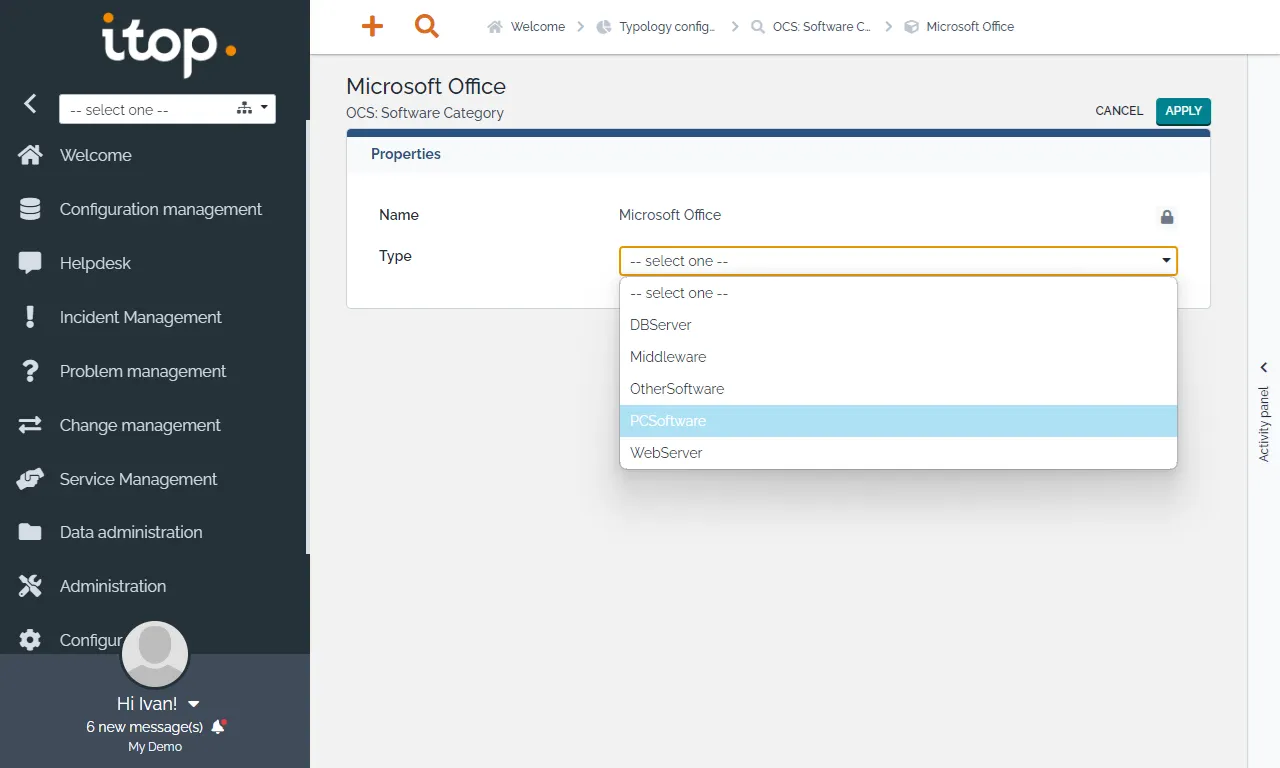Click the My Demo organization text
1280x768 pixels.
[x=155, y=747]
